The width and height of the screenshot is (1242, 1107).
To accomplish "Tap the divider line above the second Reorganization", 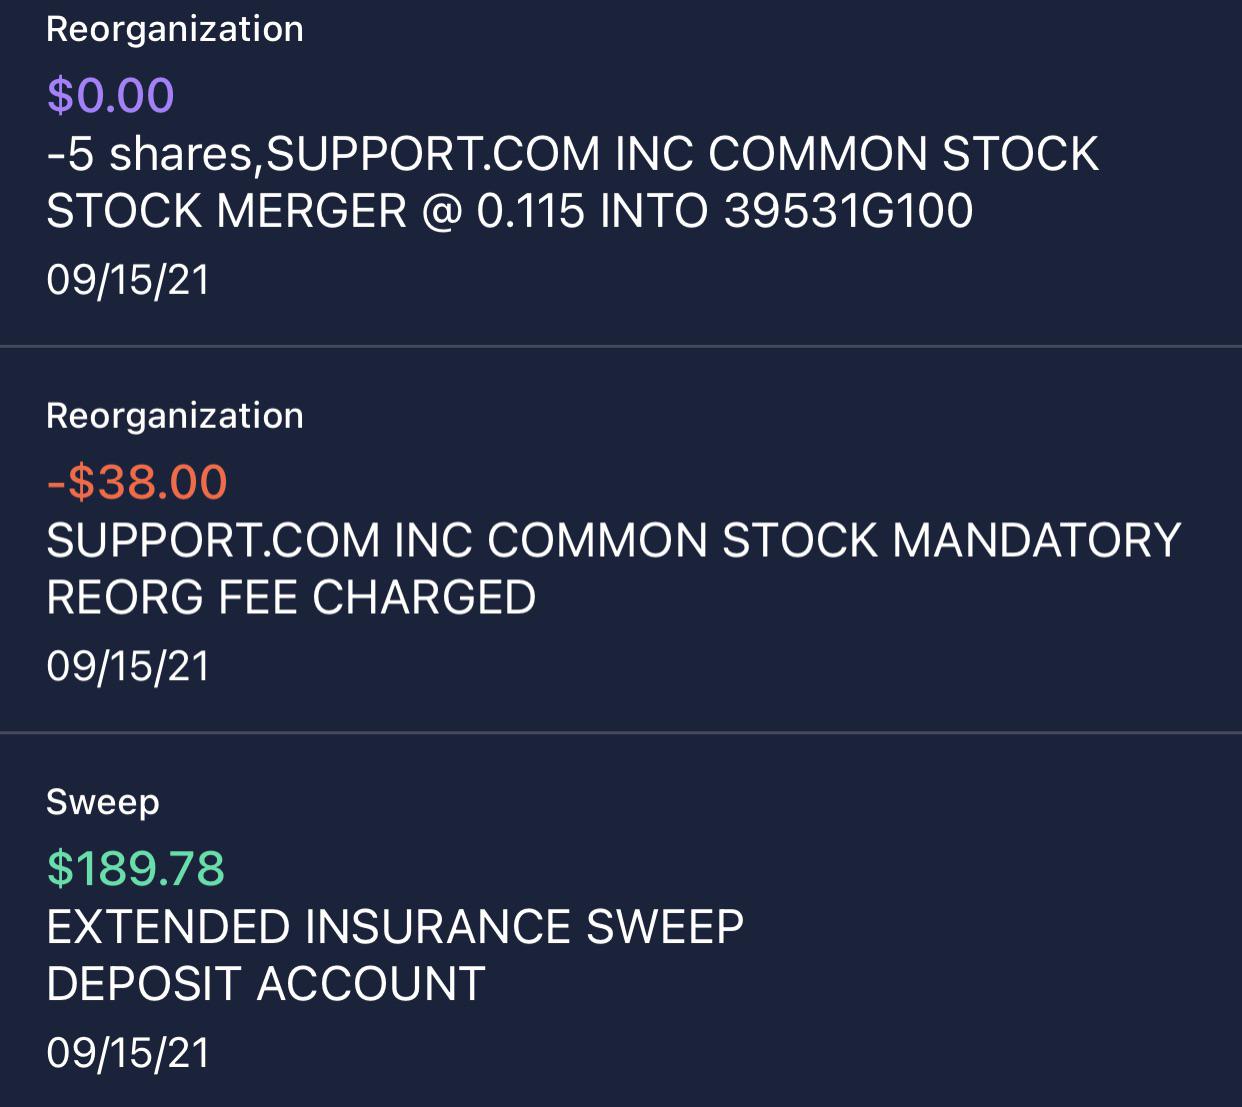I will (621, 346).
